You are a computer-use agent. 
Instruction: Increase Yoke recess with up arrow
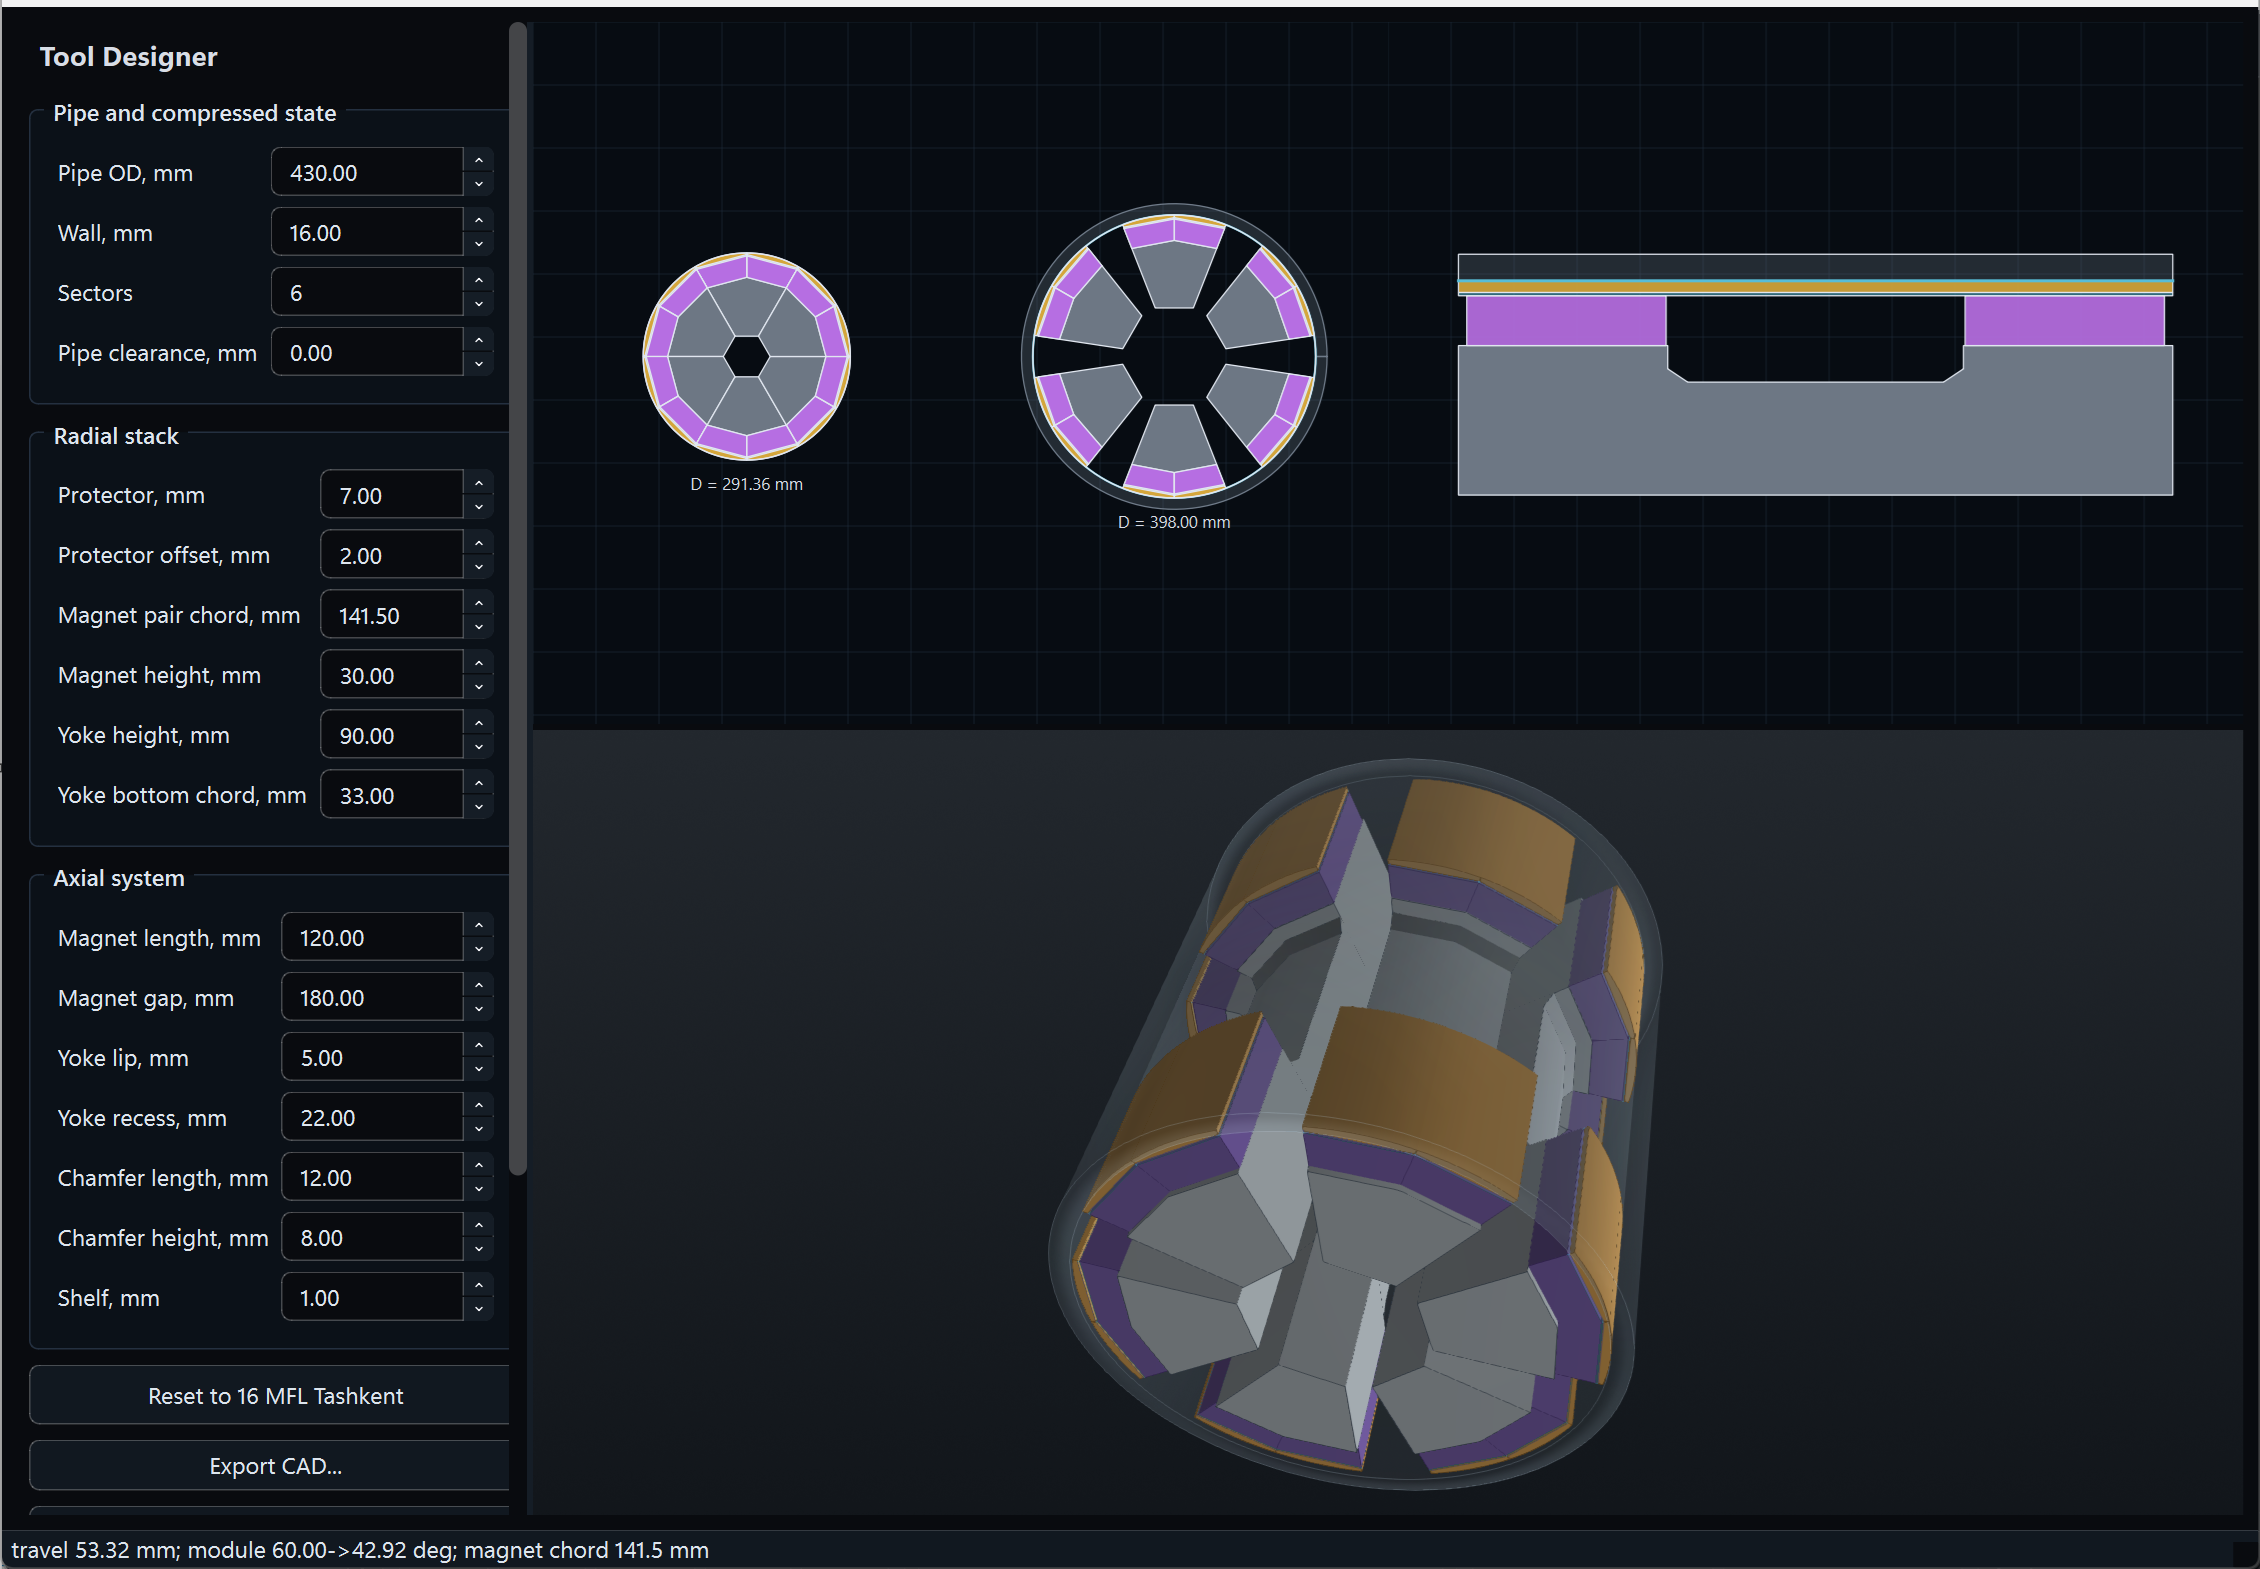[x=479, y=1105]
